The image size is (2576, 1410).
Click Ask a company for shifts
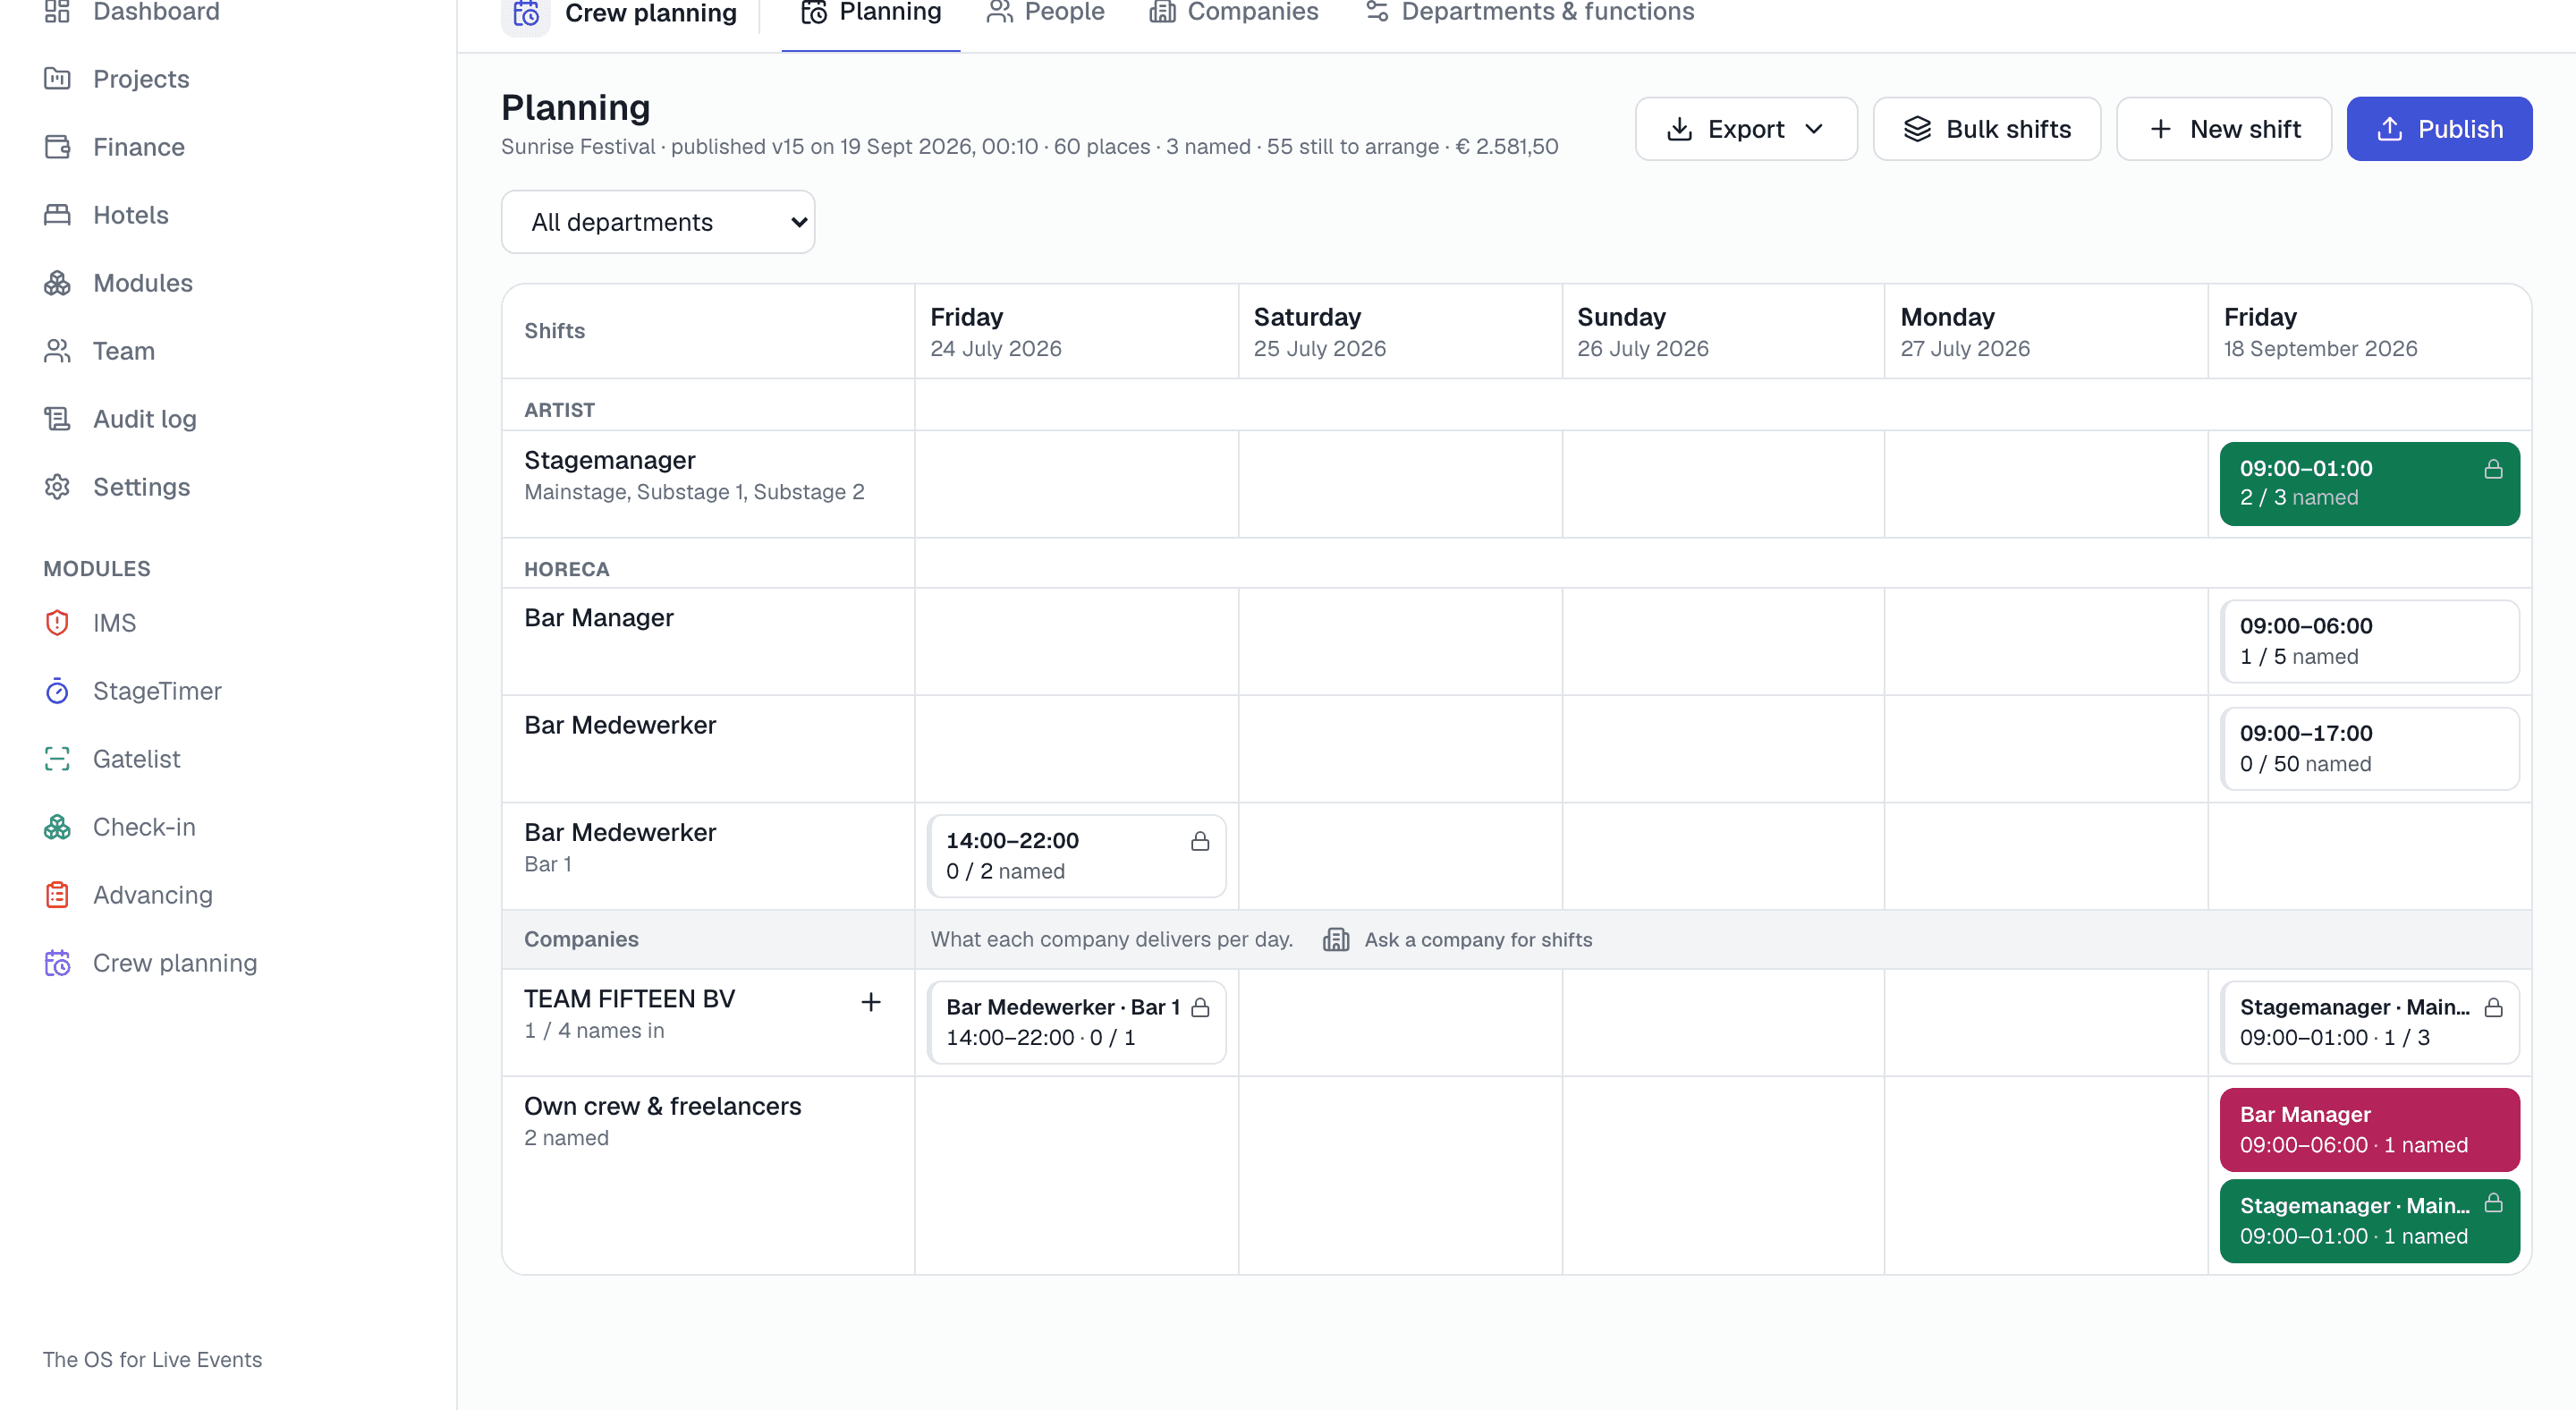point(1458,940)
